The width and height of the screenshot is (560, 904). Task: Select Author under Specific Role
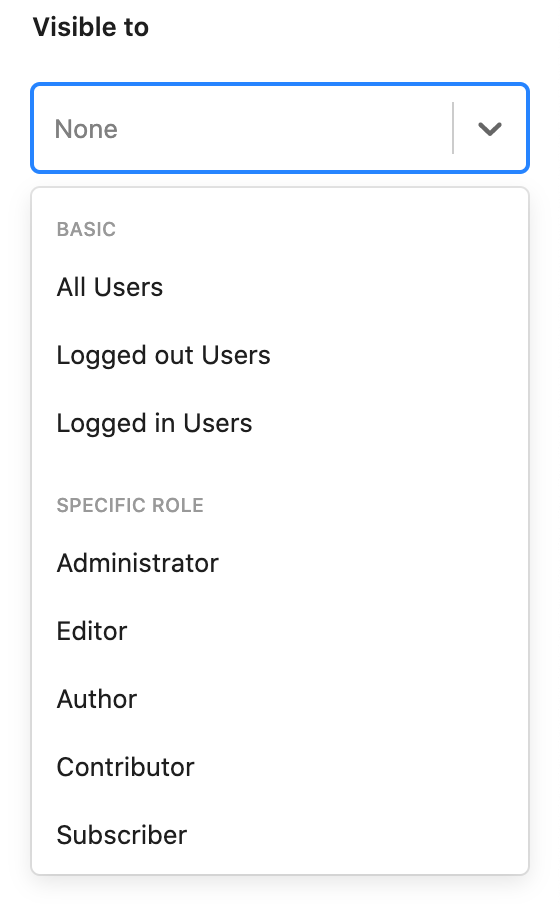tap(280, 699)
